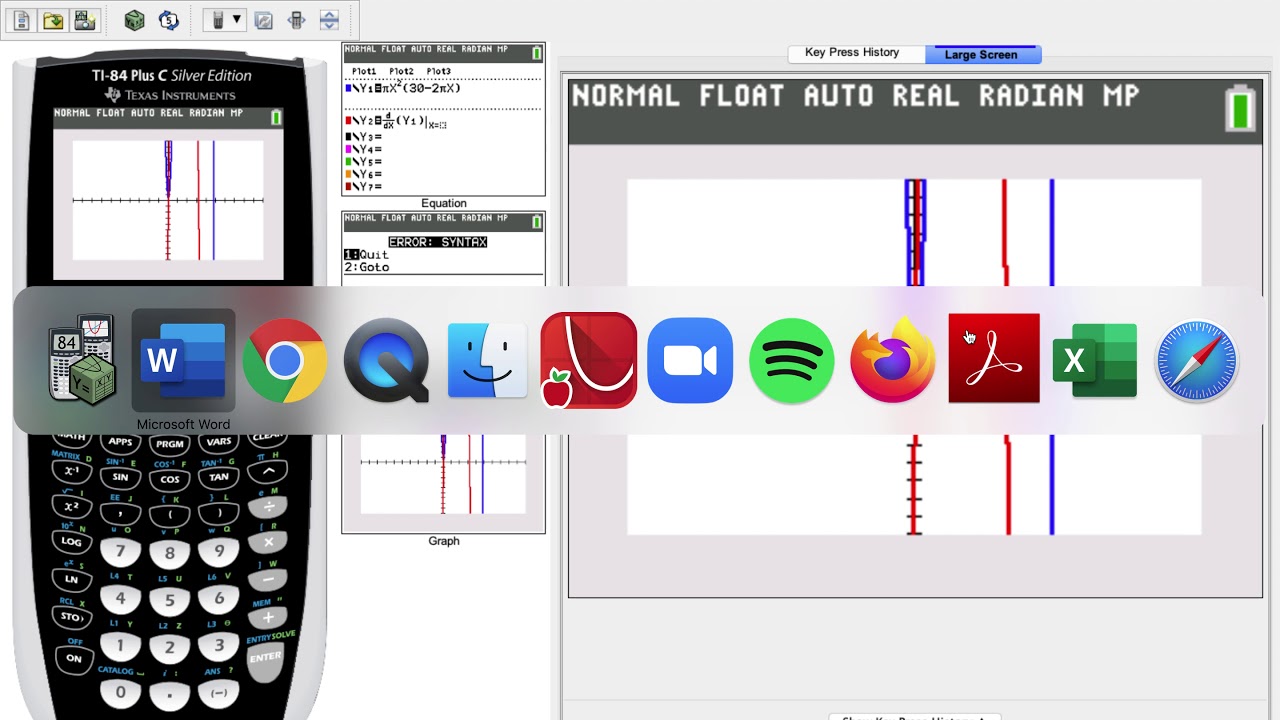Switch to Spotify in app switcher
This screenshot has width=1280, height=720.
tap(792, 361)
